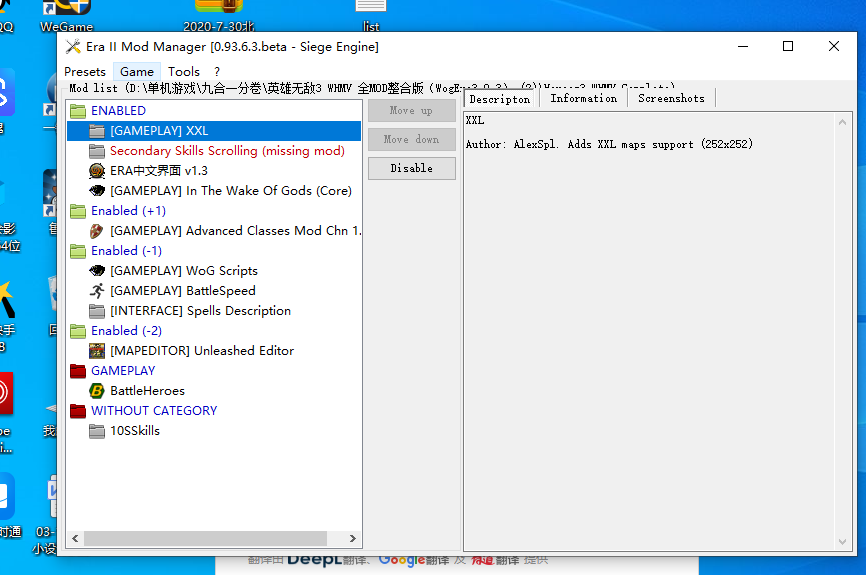Switch to the Screenshots tab
The height and width of the screenshot is (575, 866).
[671, 98]
